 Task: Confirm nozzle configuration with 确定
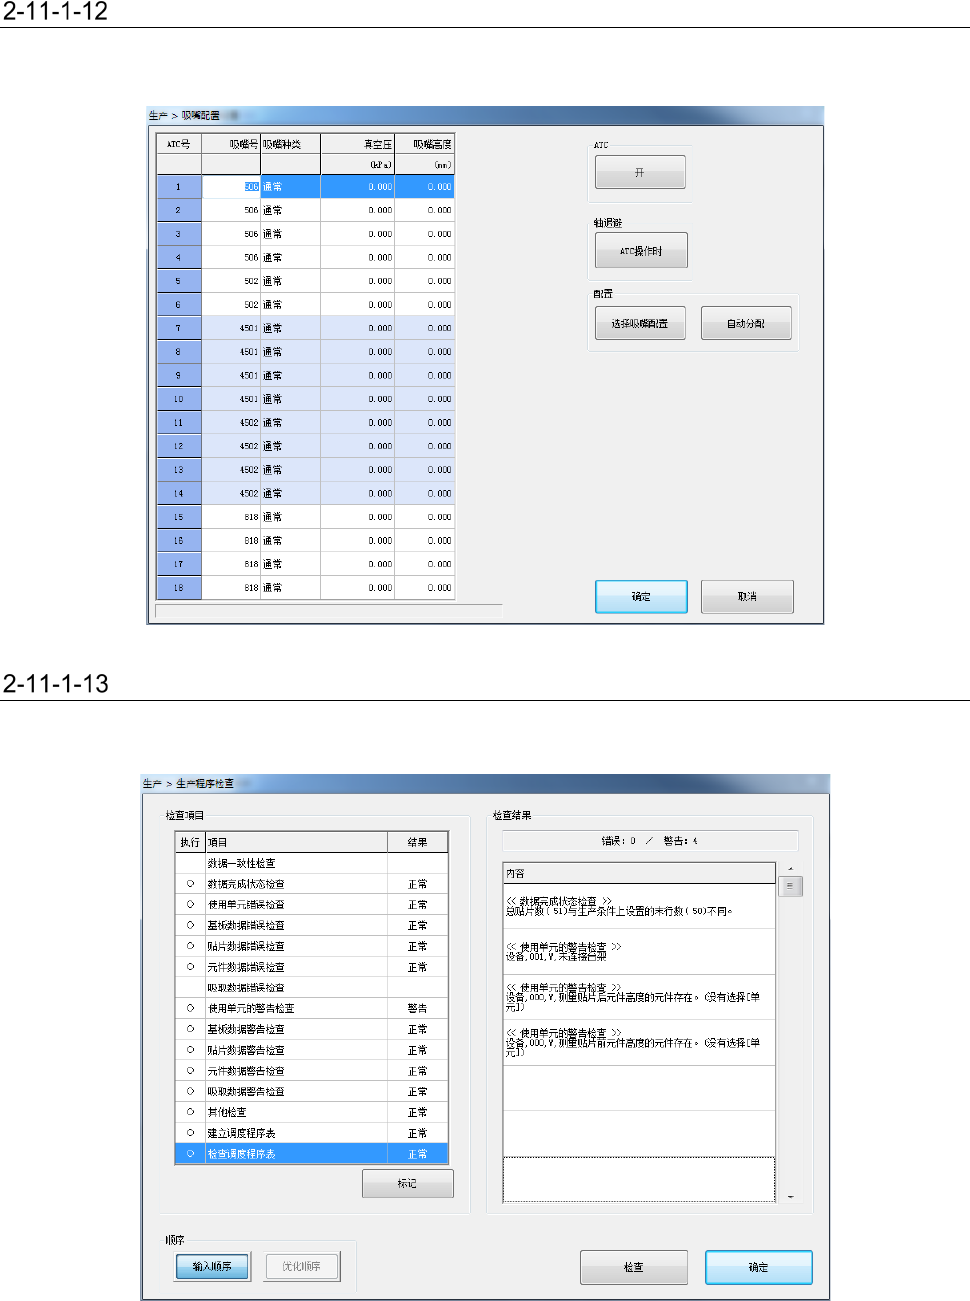point(641,596)
